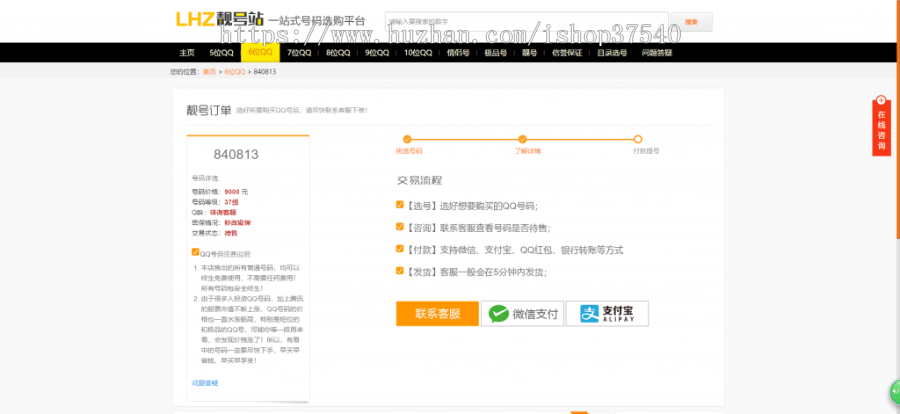Uncheck the 【发货】 checkbox
Viewport: 900px width, 414px height.
pyautogui.click(x=401, y=271)
